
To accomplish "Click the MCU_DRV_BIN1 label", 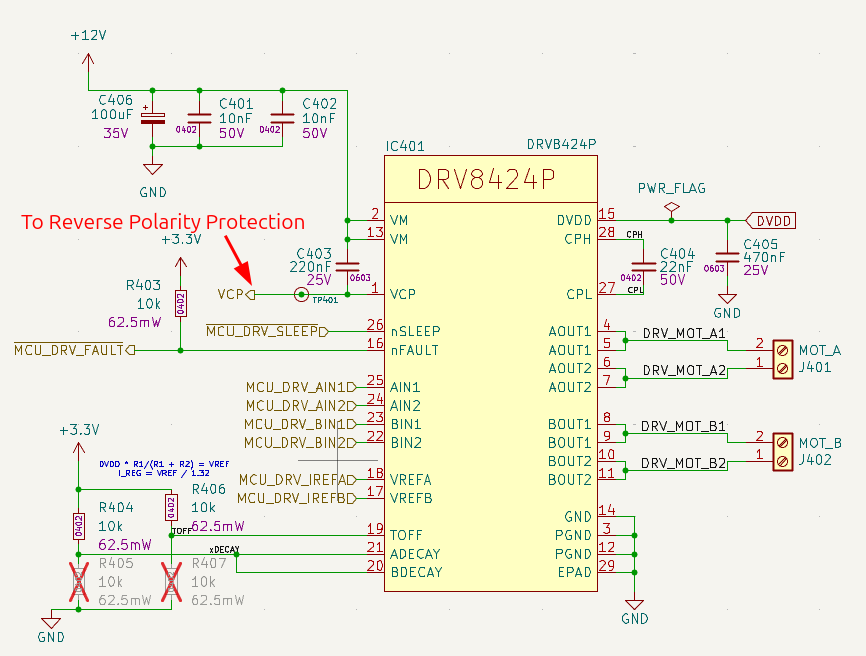I will click(300, 424).
